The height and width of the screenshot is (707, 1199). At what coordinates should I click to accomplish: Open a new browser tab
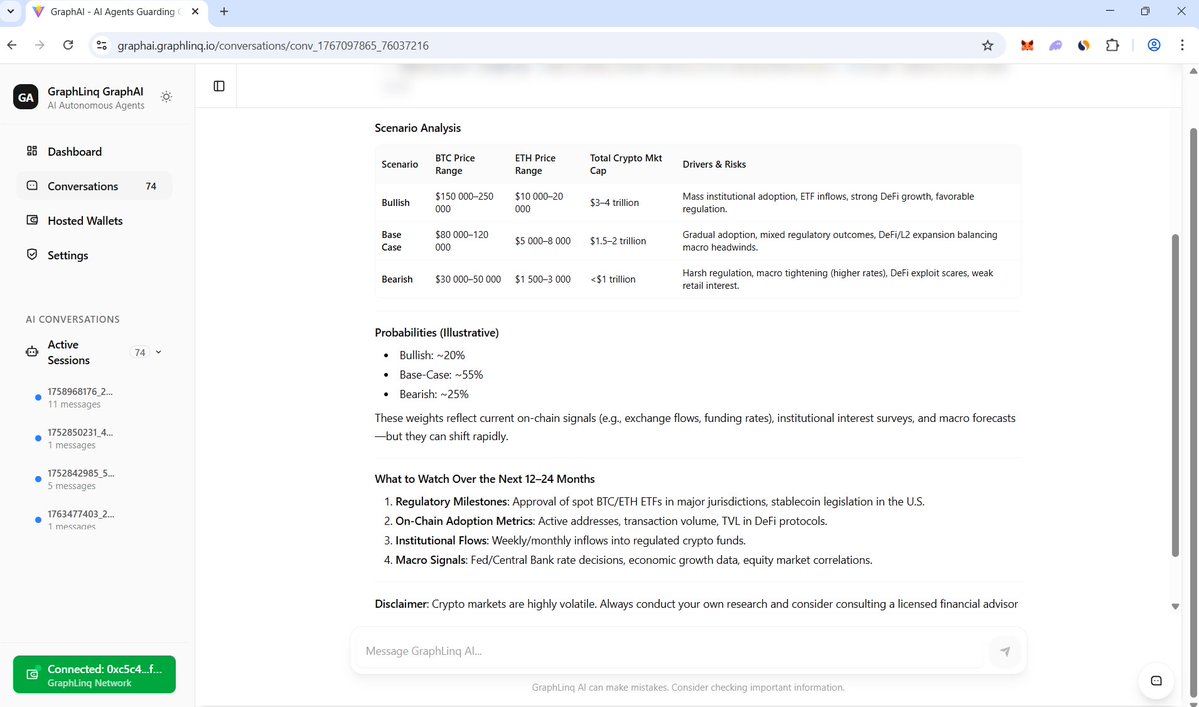(224, 11)
